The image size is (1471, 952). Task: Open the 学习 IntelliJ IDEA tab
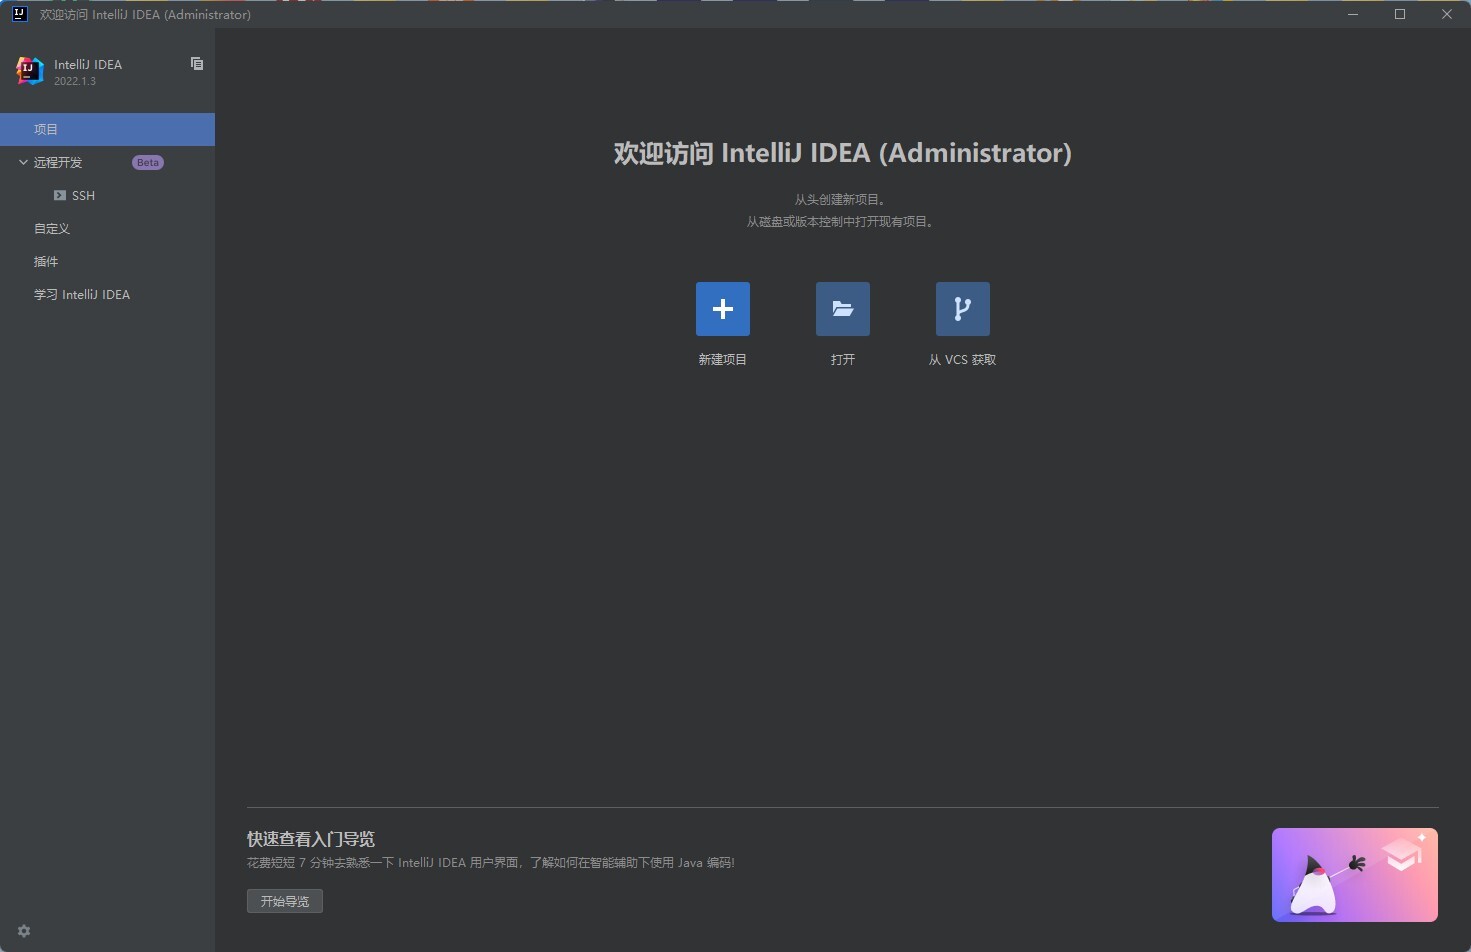(107, 294)
